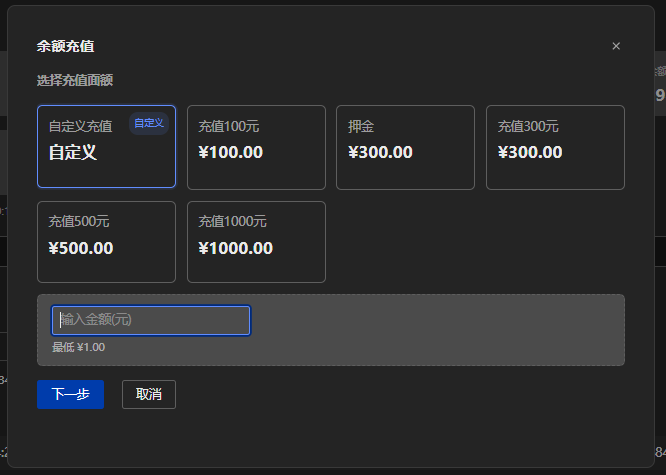666x475 pixels.
Task: Click the 余额充值 dialog title
Action: [66, 46]
